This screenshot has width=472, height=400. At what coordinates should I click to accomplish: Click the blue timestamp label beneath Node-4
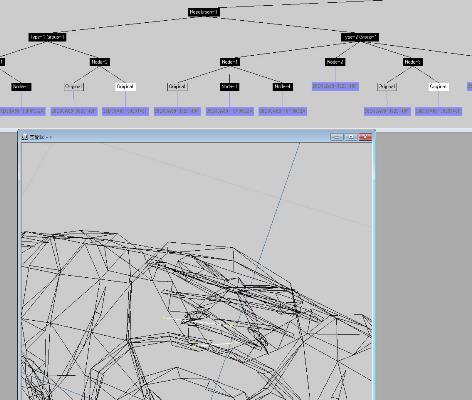pyautogui.click(x=283, y=111)
